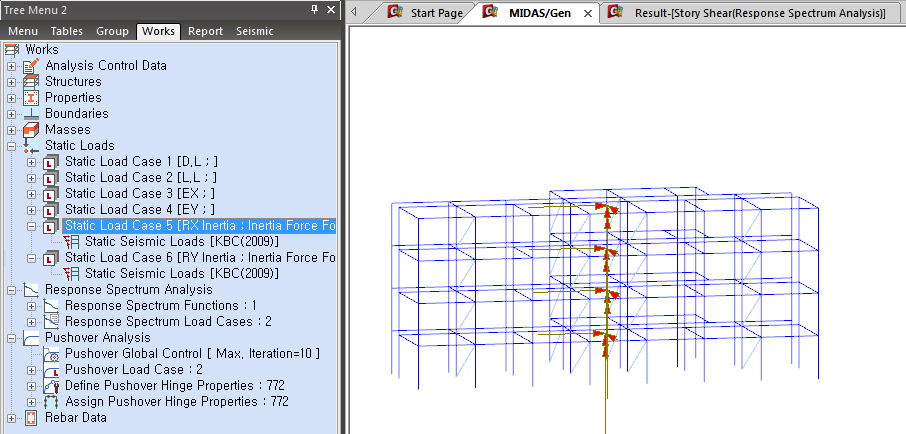
Task: Close the MIDAS/Gen document tab
Action: tap(588, 13)
